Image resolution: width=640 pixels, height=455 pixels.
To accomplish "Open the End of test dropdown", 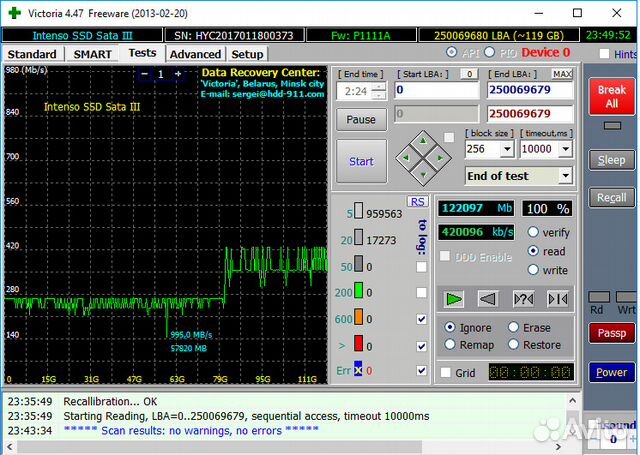I will 565,176.
